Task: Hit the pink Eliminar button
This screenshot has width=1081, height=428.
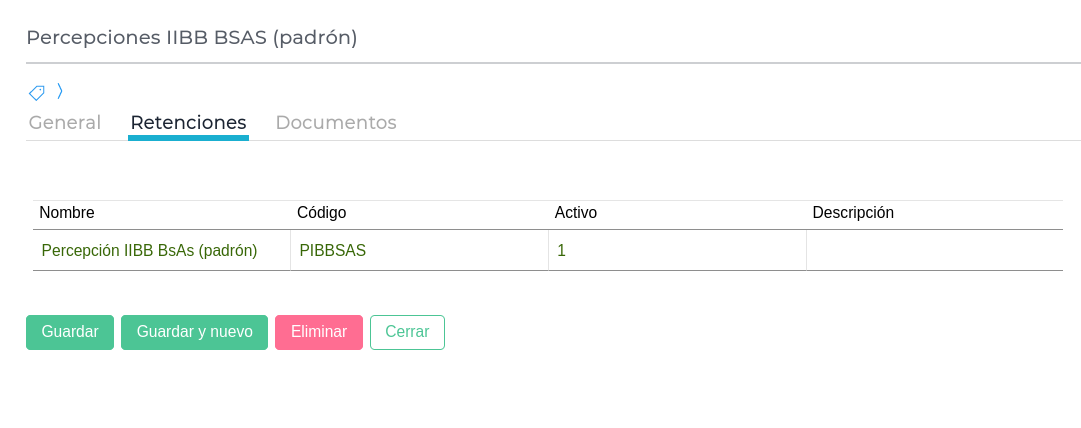Action: pyautogui.click(x=319, y=332)
